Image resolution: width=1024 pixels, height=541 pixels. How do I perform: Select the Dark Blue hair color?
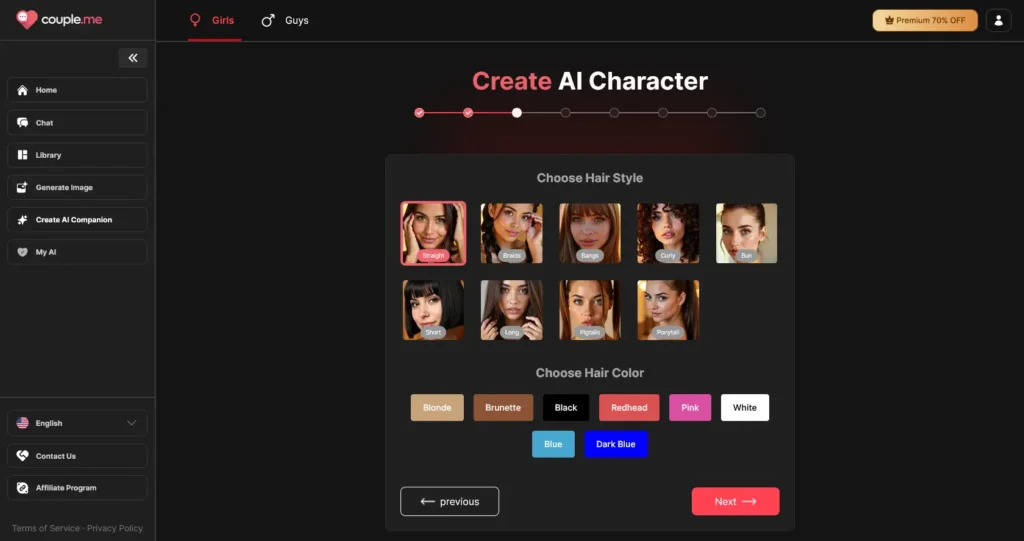(x=616, y=444)
